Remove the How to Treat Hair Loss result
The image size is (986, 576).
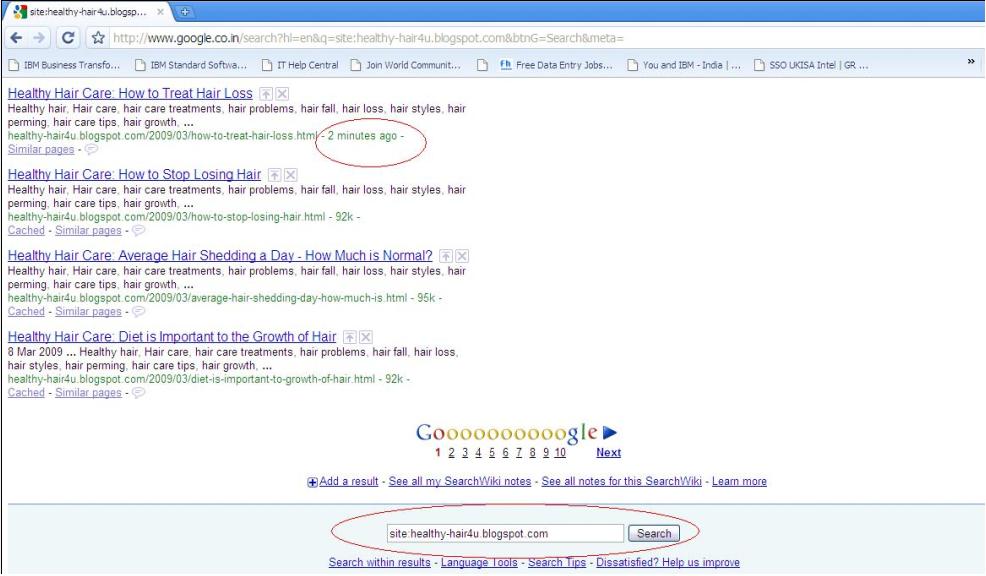282,94
